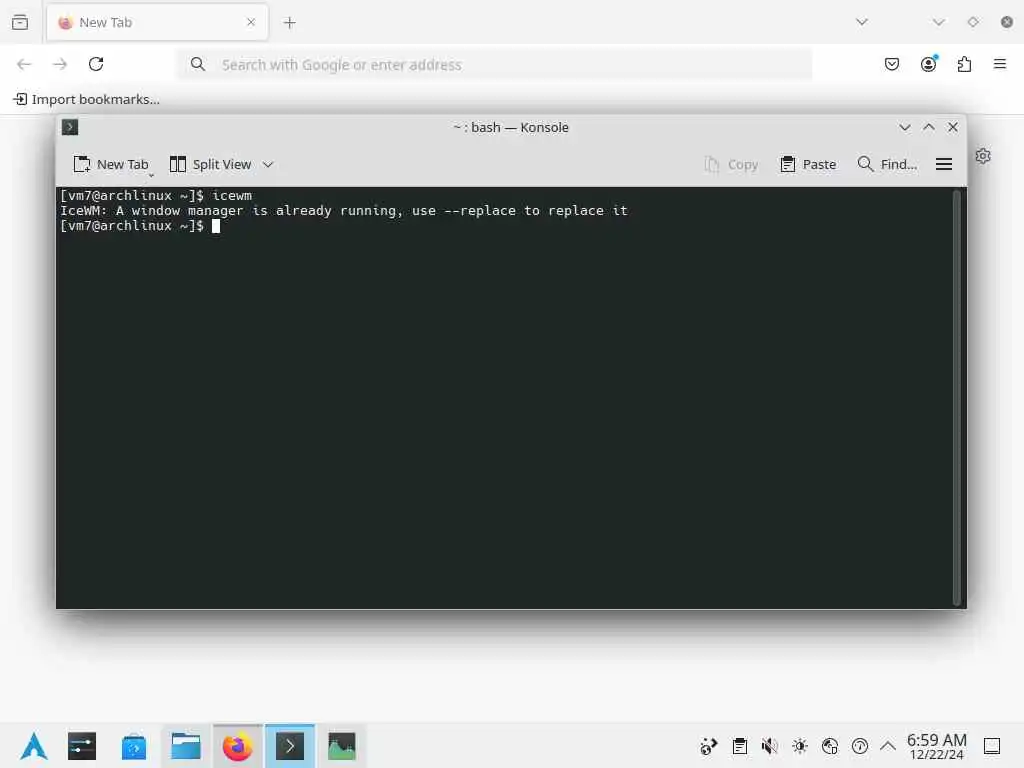The height and width of the screenshot is (768, 1024).
Task: Go forward in Firefox
Action: [60, 64]
